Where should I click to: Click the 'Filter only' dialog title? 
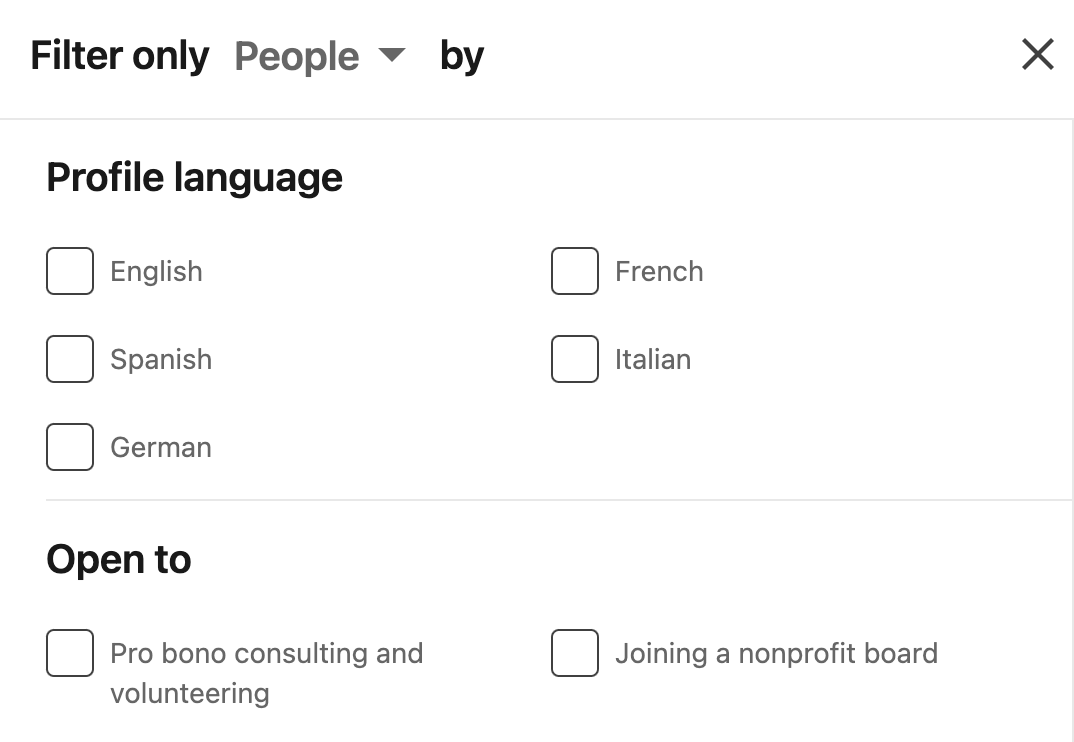coord(119,55)
